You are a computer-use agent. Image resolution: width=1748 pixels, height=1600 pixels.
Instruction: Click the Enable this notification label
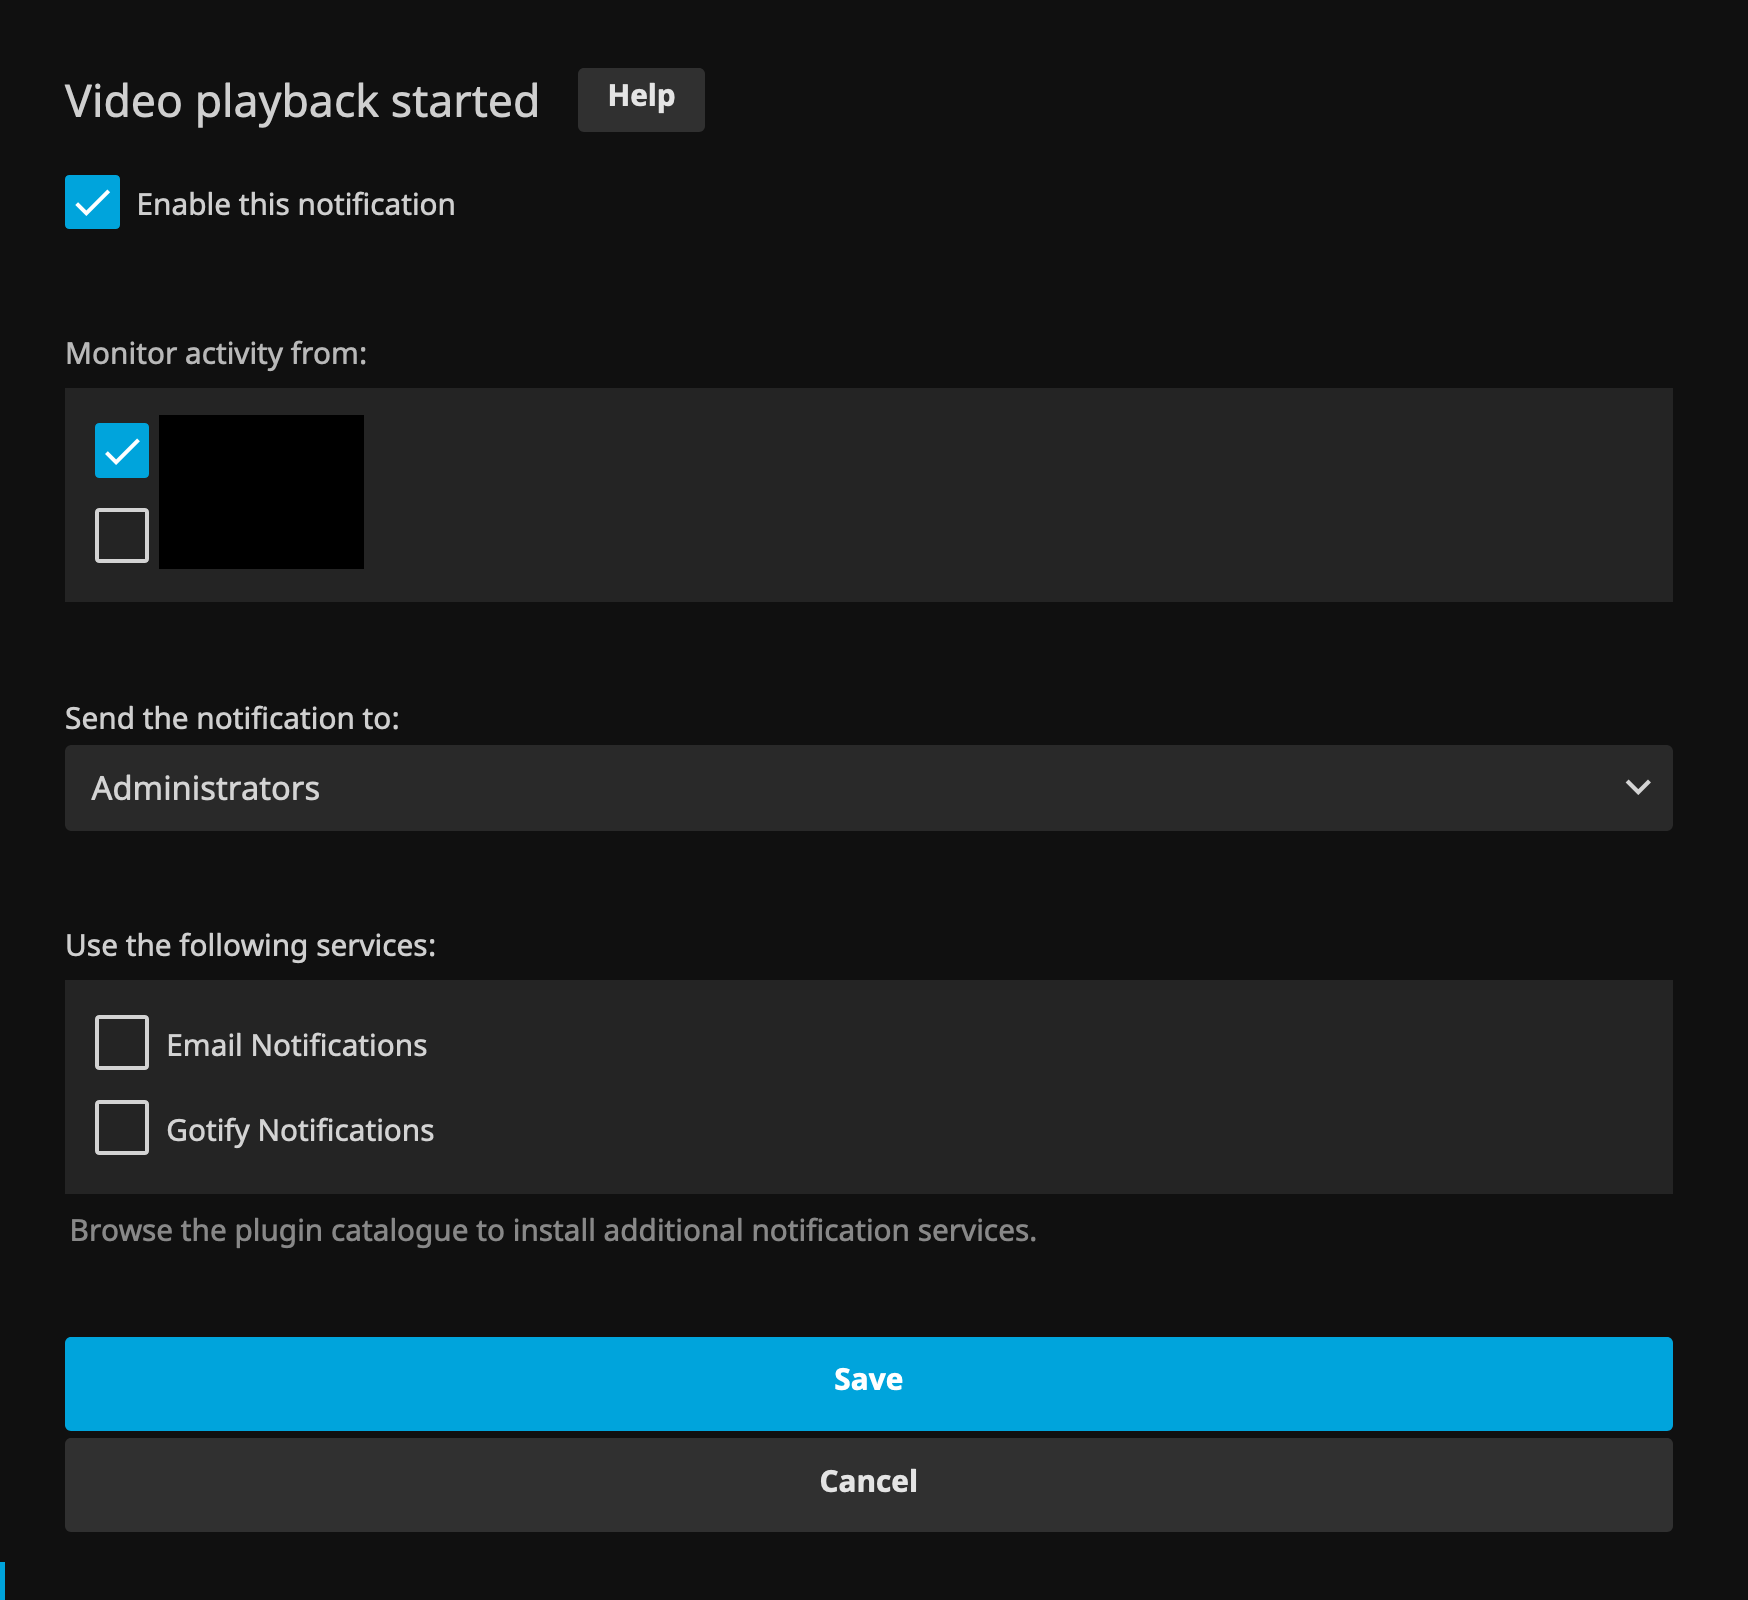[296, 204]
